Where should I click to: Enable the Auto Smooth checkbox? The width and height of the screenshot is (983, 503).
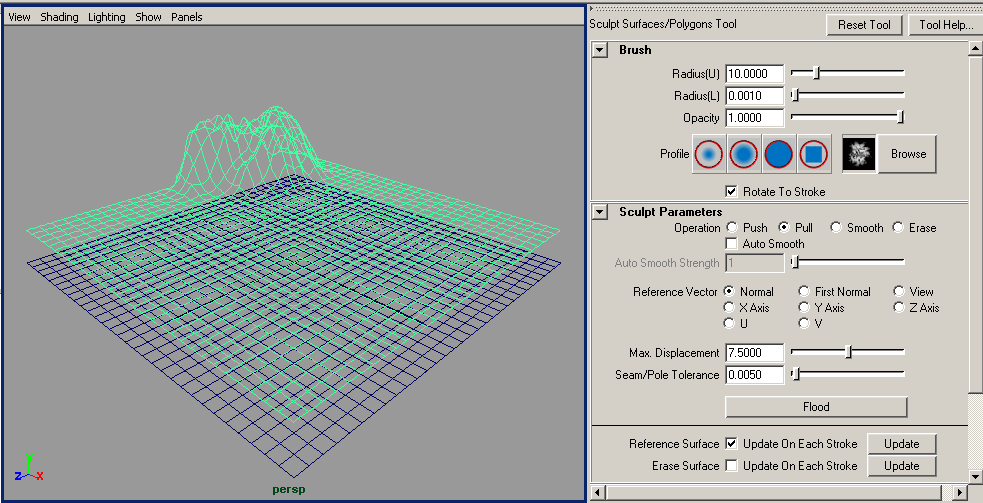[732, 243]
